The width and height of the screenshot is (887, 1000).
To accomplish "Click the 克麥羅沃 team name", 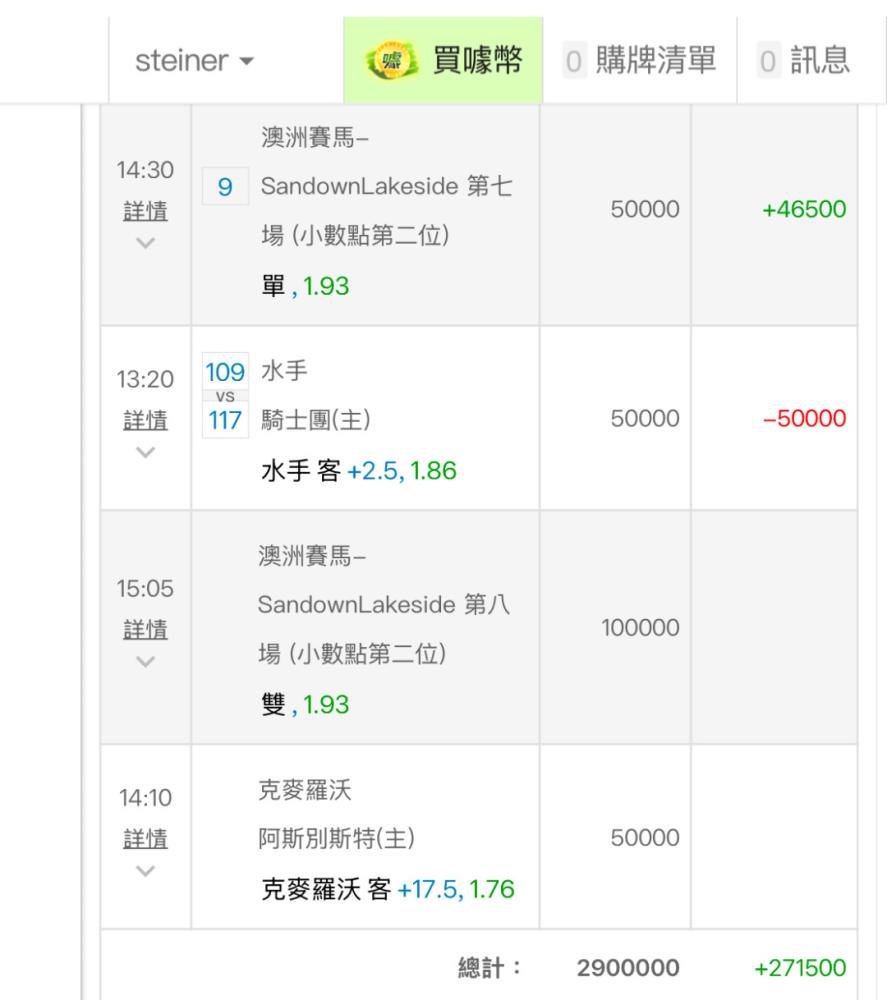I will coord(299,792).
